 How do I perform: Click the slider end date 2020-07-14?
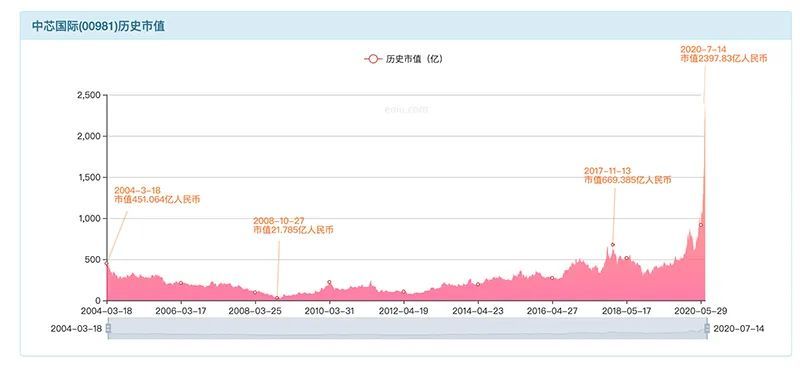click(x=739, y=329)
